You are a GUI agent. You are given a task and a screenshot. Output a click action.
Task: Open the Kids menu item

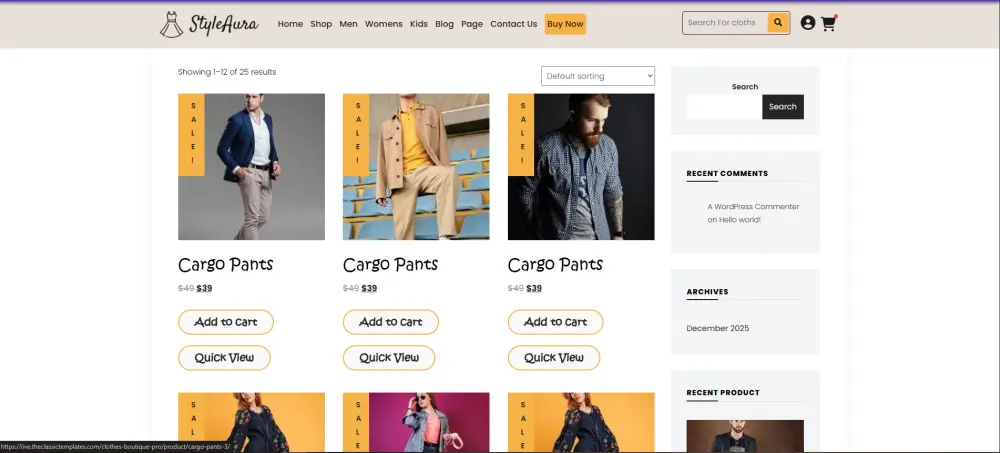pyautogui.click(x=419, y=24)
